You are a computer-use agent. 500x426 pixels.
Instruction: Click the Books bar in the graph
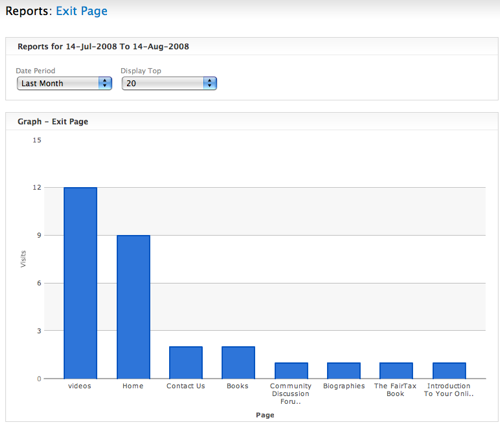pyautogui.click(x=238, y=363)
